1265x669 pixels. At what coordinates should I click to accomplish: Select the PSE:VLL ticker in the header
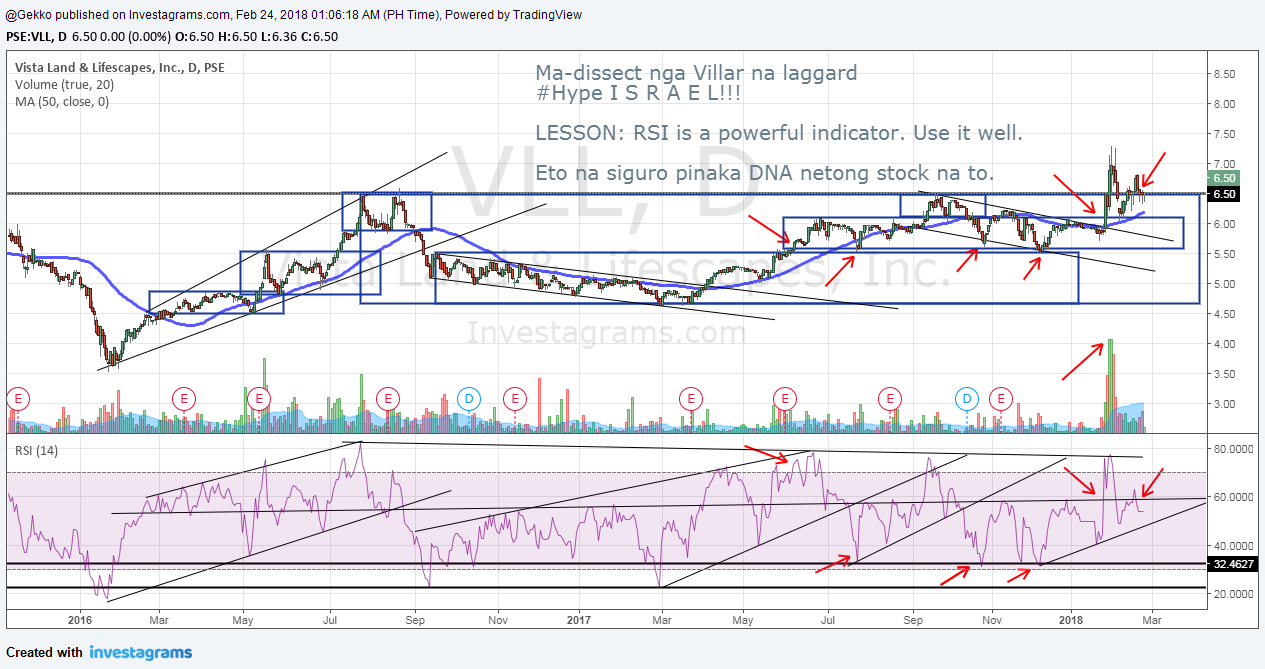pyautogui.click(x=28, y=35)
